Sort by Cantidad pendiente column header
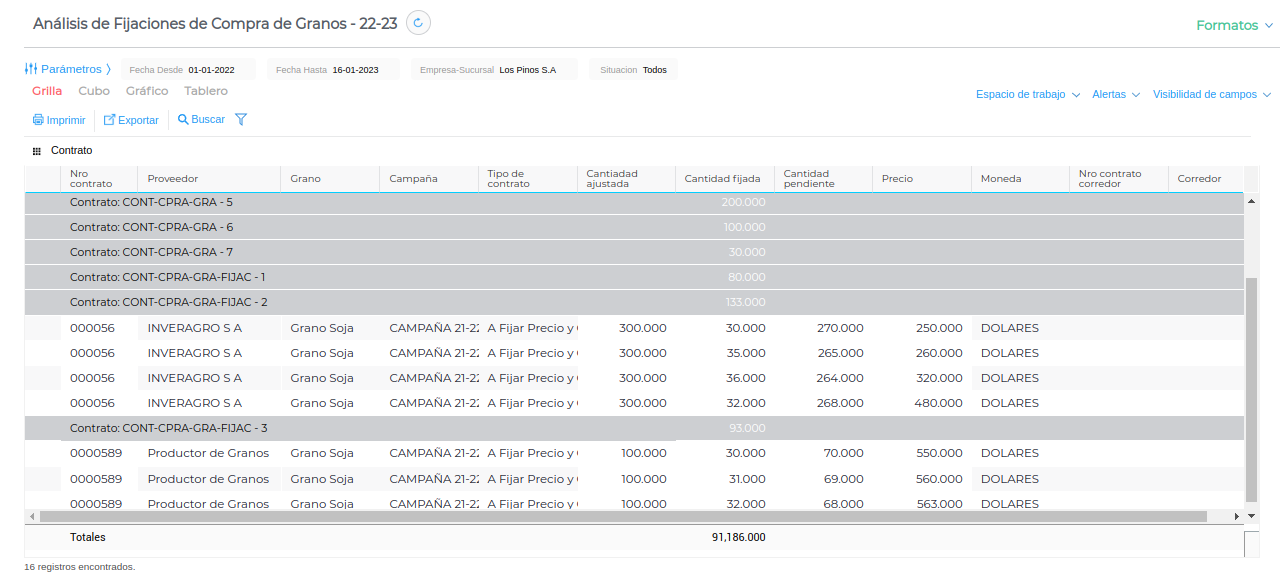The width and height of the screenshot is (1287, 581). tap(824, 179)
